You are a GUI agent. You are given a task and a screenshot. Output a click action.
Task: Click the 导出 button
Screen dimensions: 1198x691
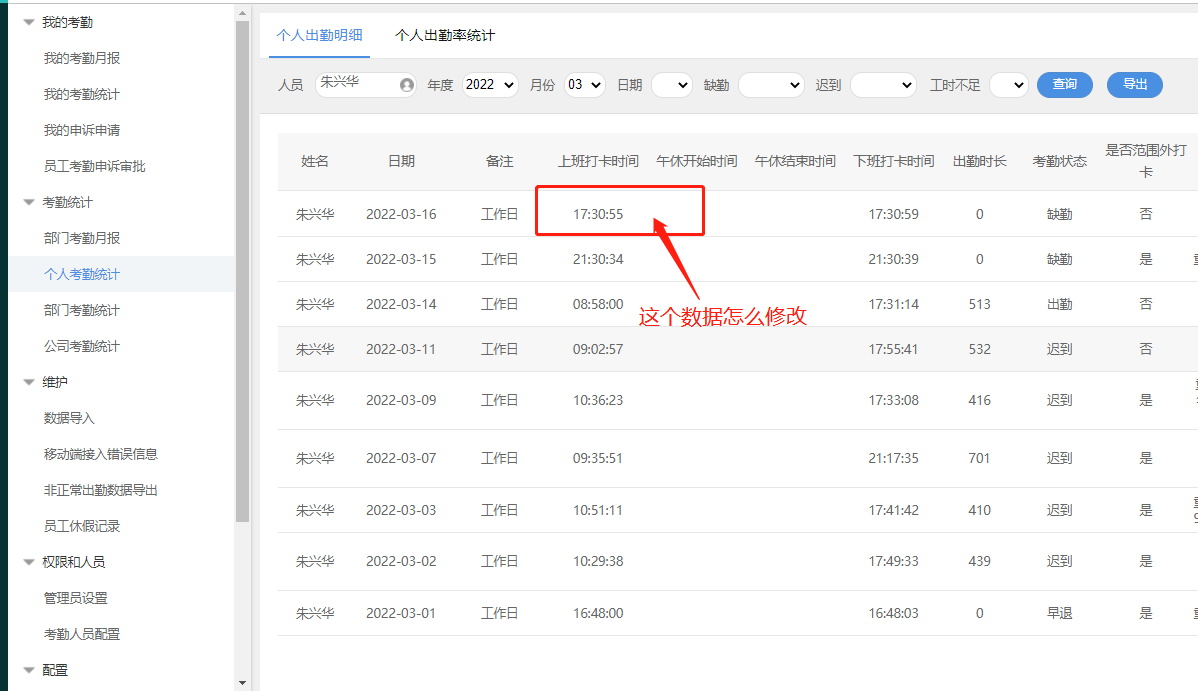click(1135, 85)
